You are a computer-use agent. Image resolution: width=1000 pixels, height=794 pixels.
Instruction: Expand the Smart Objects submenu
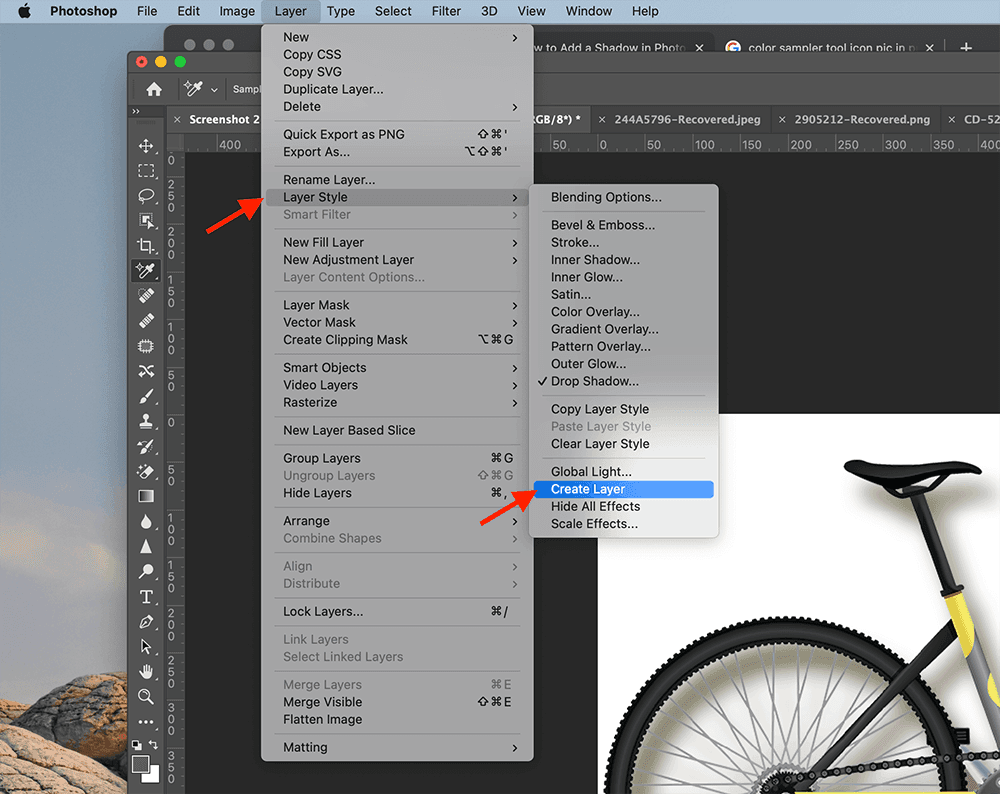coord(397,367)
